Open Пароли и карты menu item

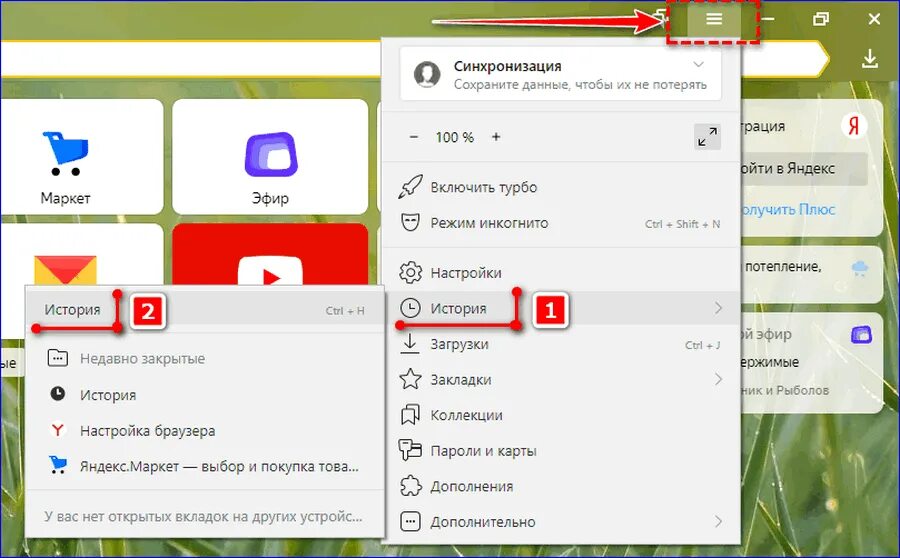560,450
